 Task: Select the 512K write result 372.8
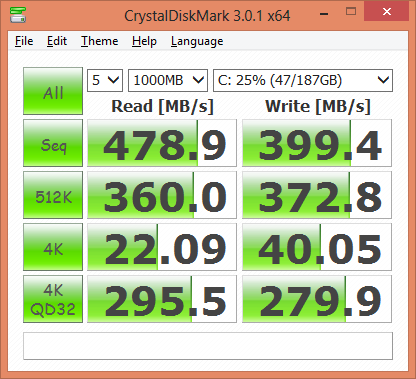pos(317,195)
